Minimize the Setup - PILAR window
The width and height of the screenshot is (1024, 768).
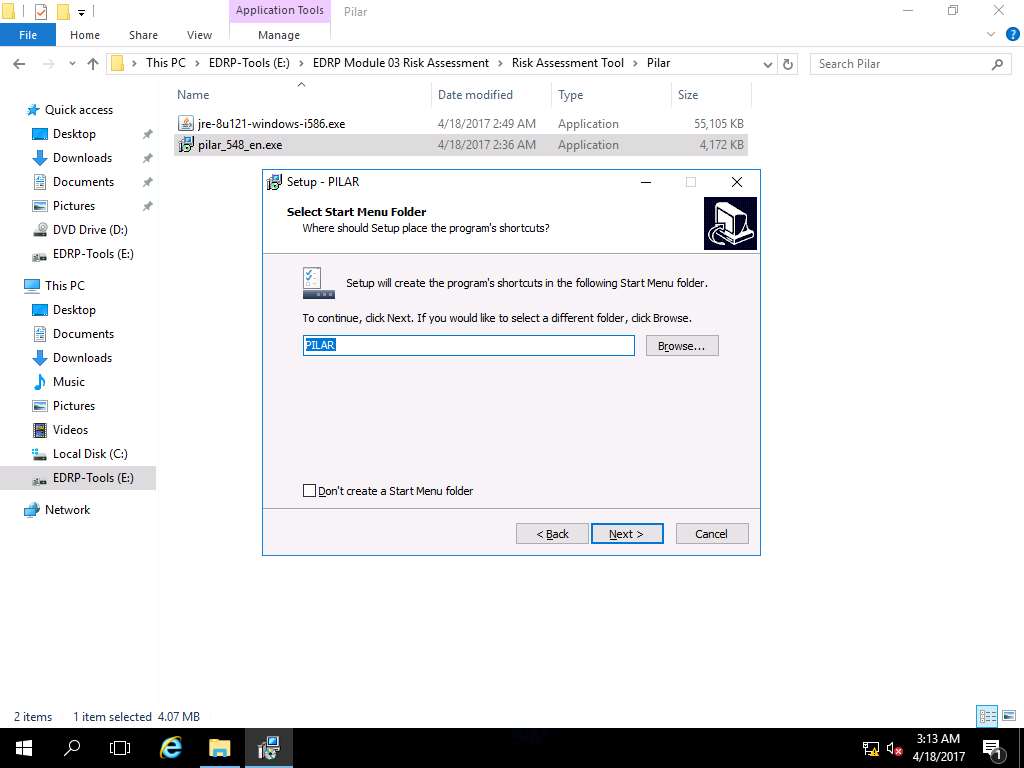646,182
